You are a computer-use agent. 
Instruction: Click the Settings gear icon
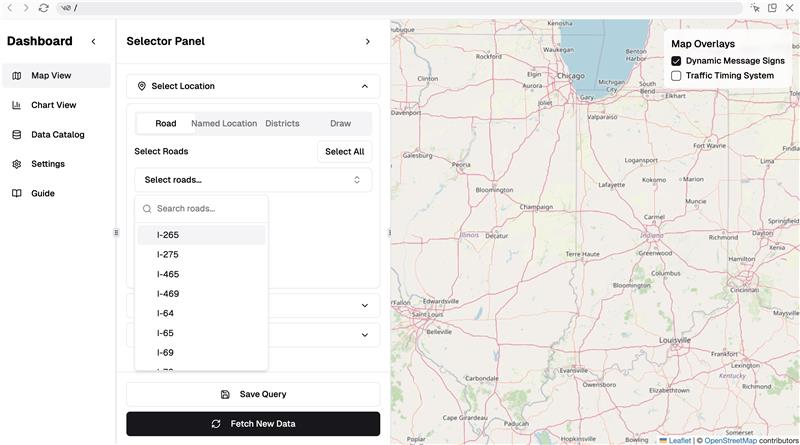[17, 164]
